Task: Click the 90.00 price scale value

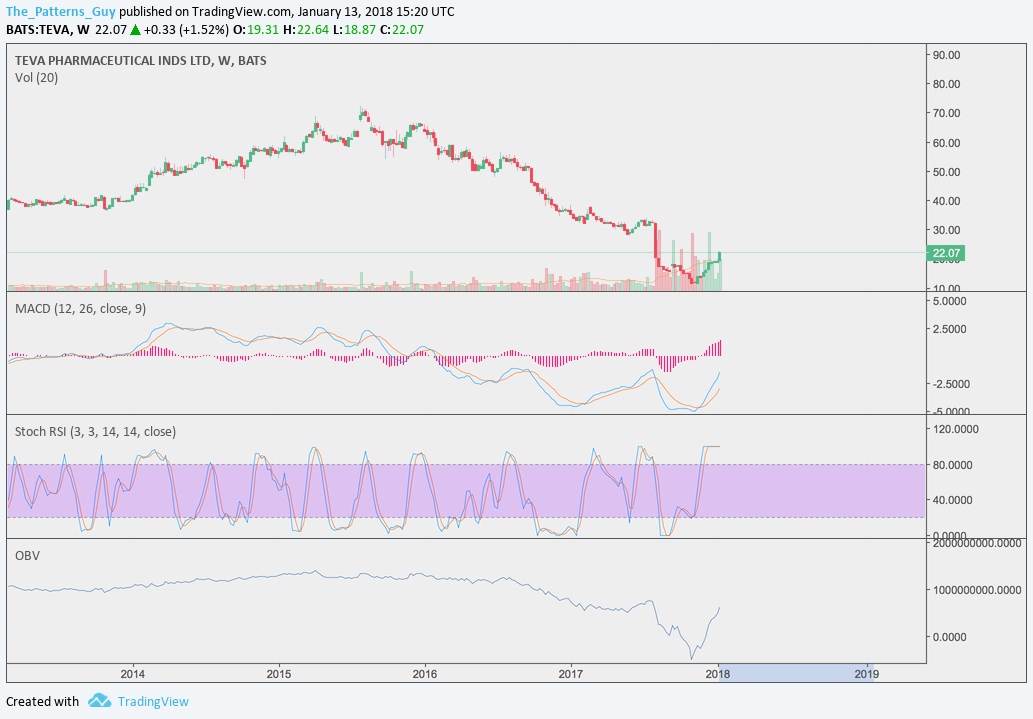Action: (946, 55)
